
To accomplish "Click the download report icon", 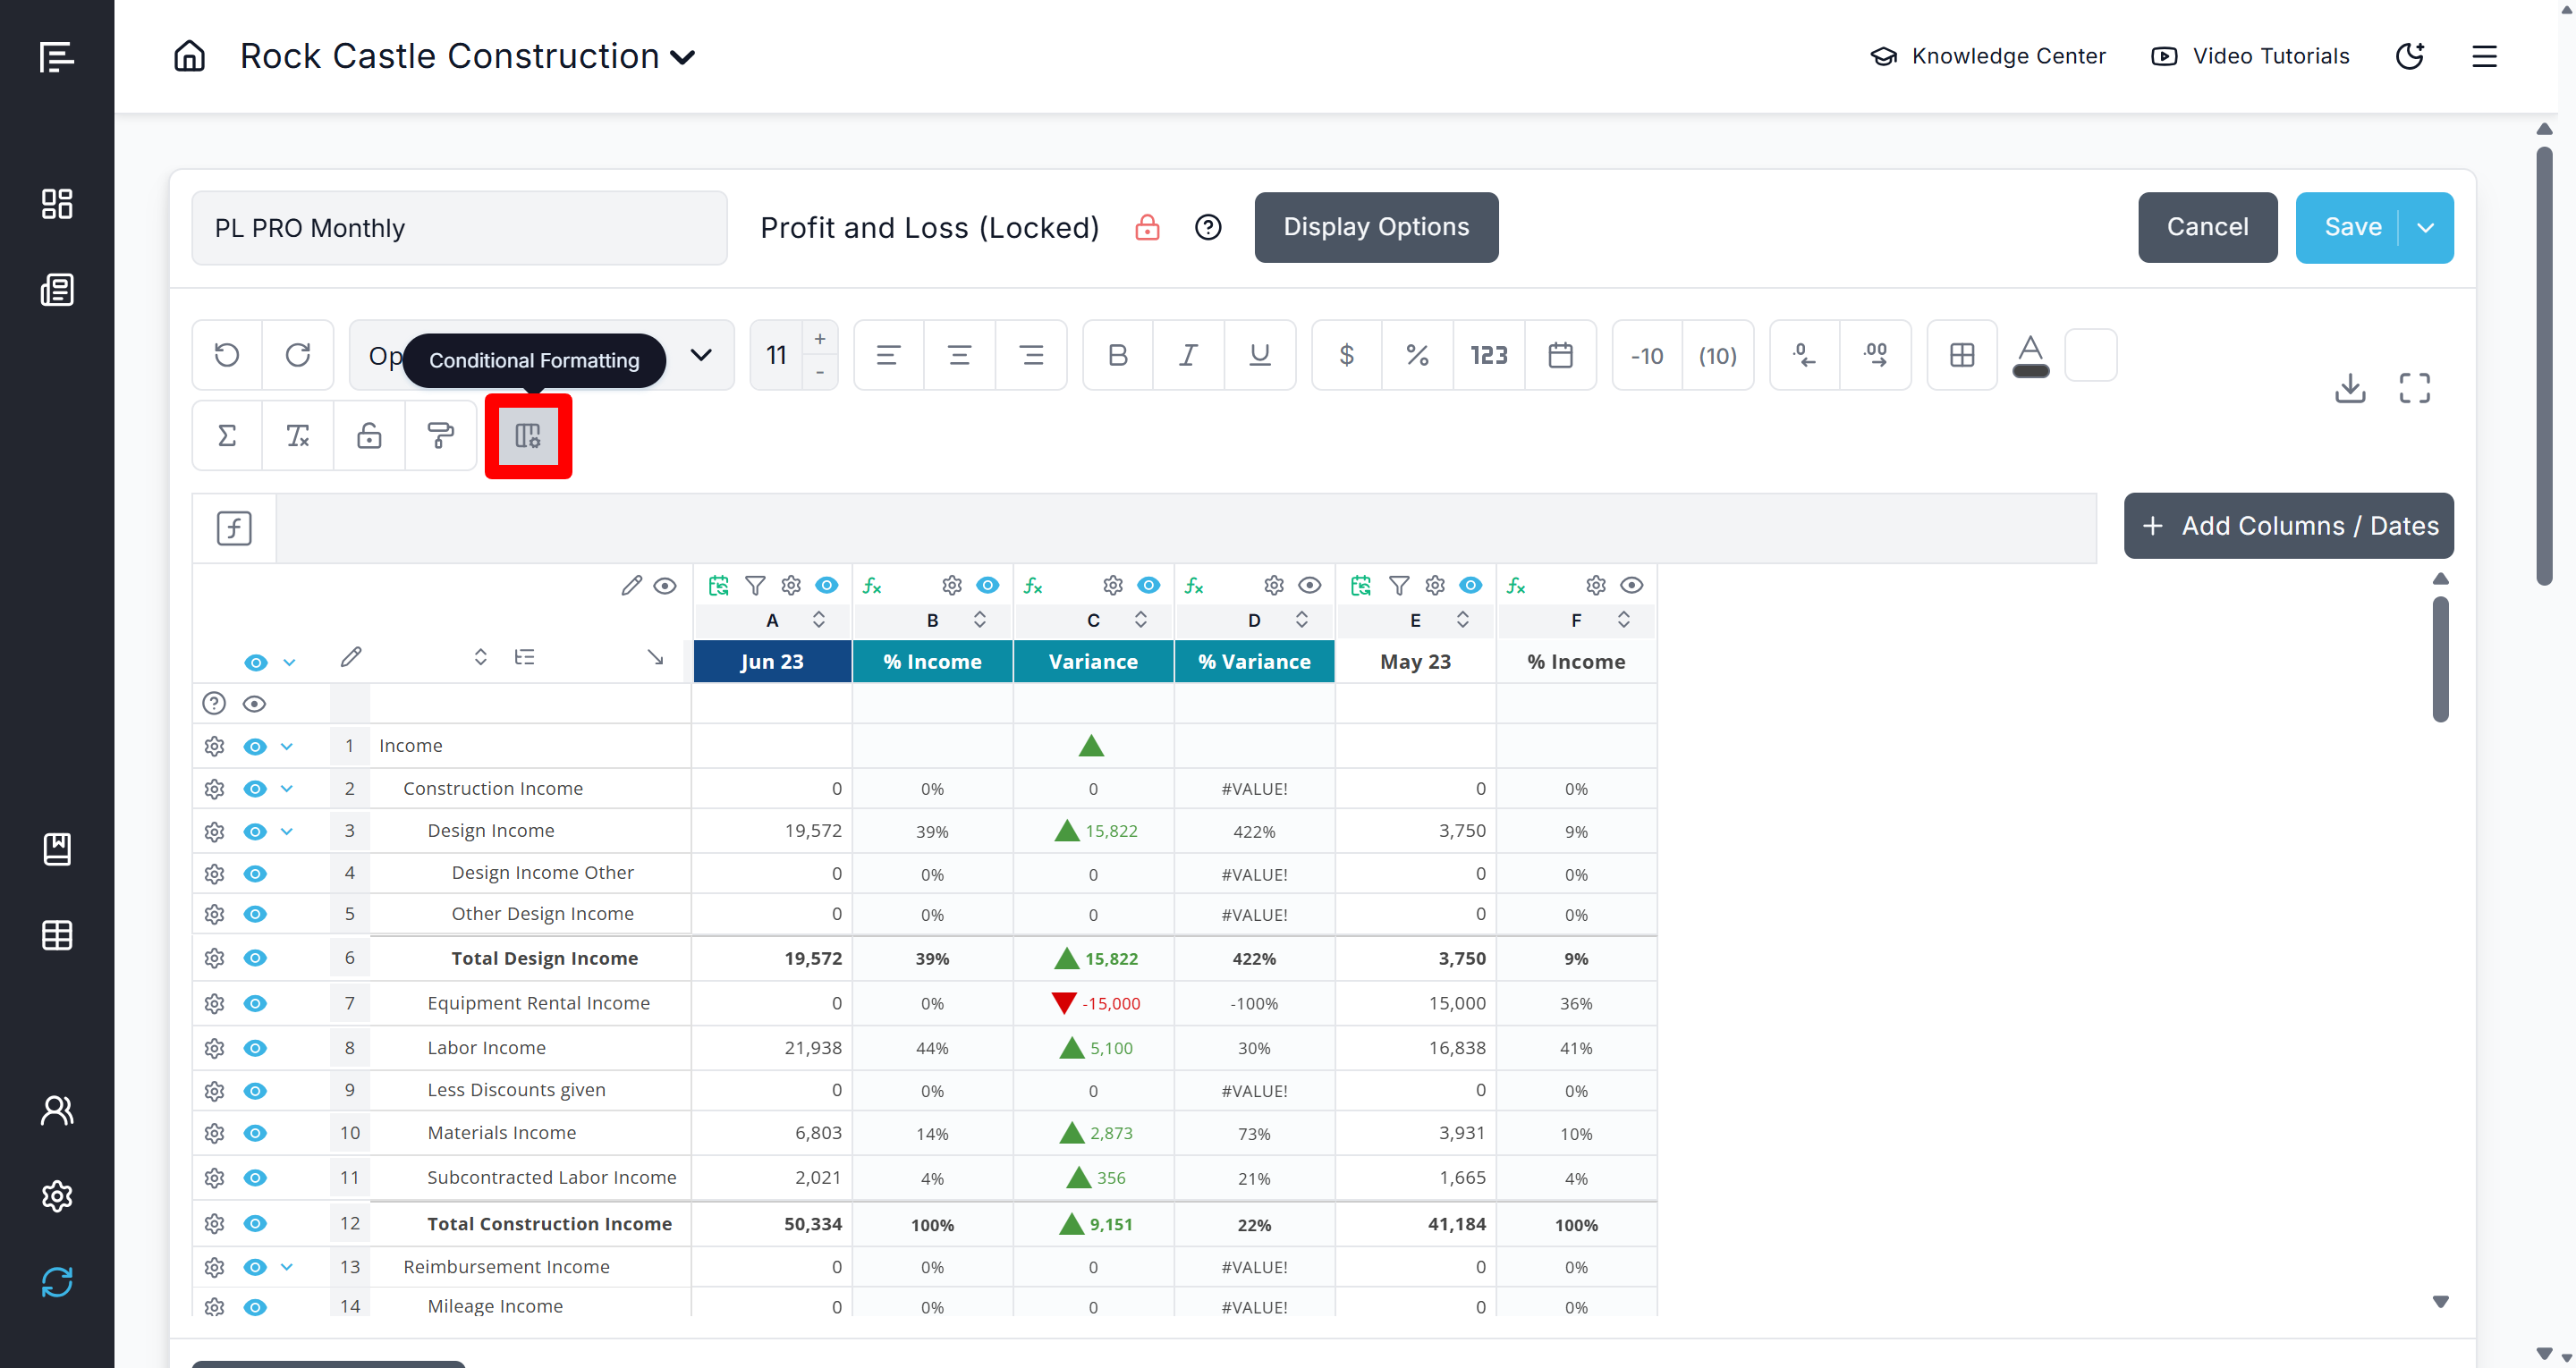I will 2349,388.
